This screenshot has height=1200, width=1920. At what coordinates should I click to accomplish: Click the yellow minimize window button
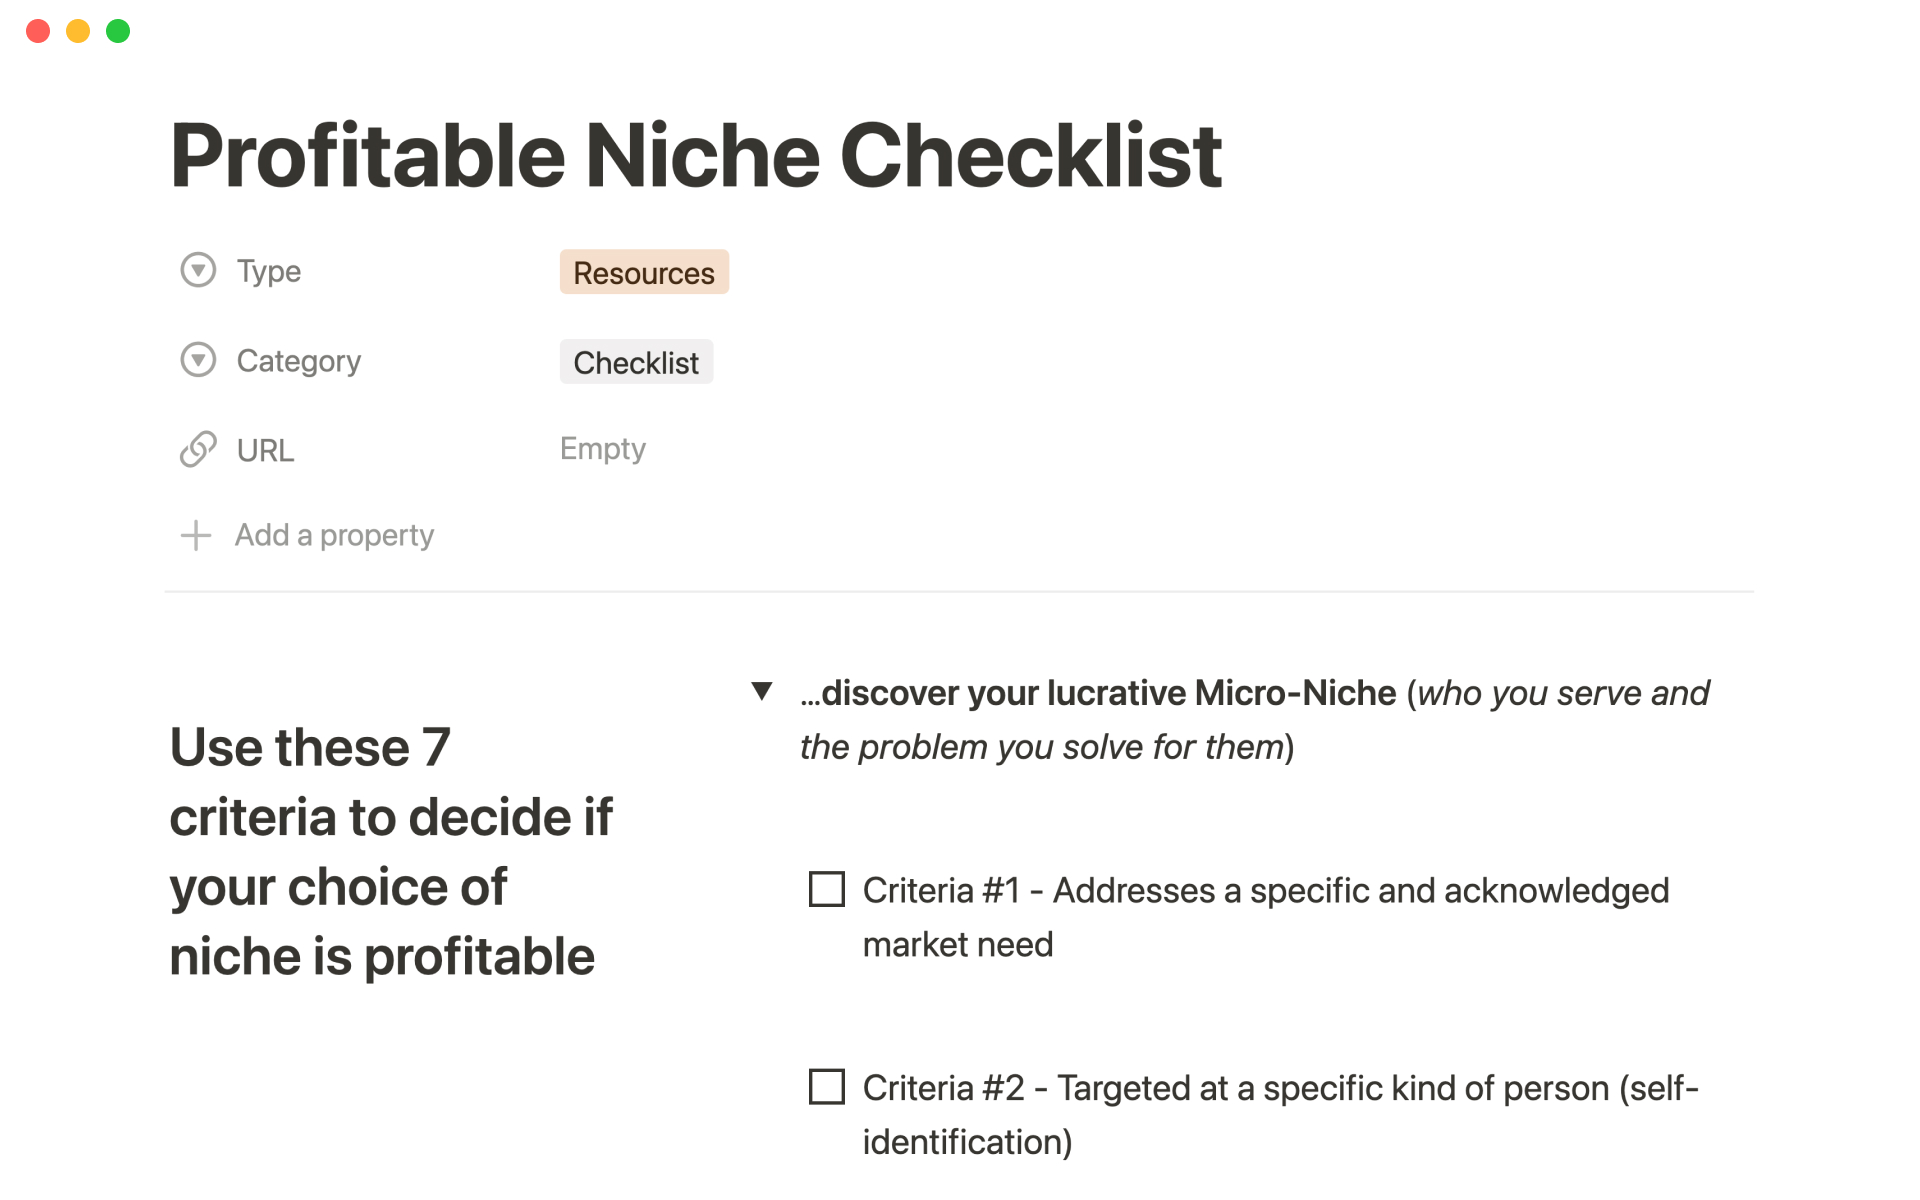tap(78, 31)
